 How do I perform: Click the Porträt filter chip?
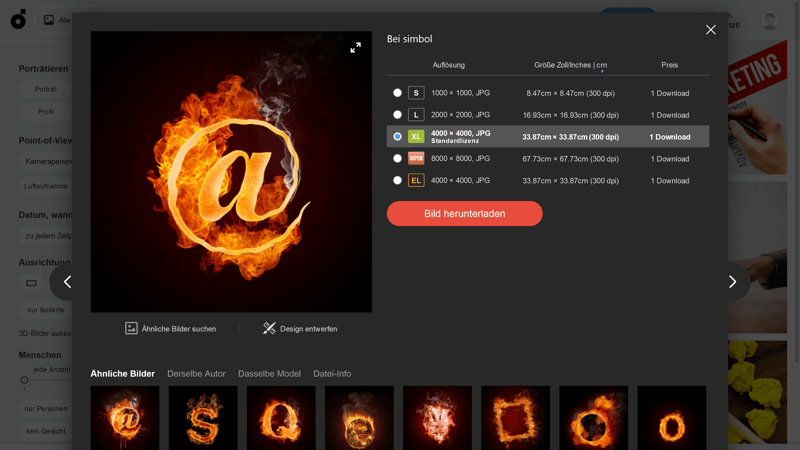pyautogui.click(x=45, y=89)
